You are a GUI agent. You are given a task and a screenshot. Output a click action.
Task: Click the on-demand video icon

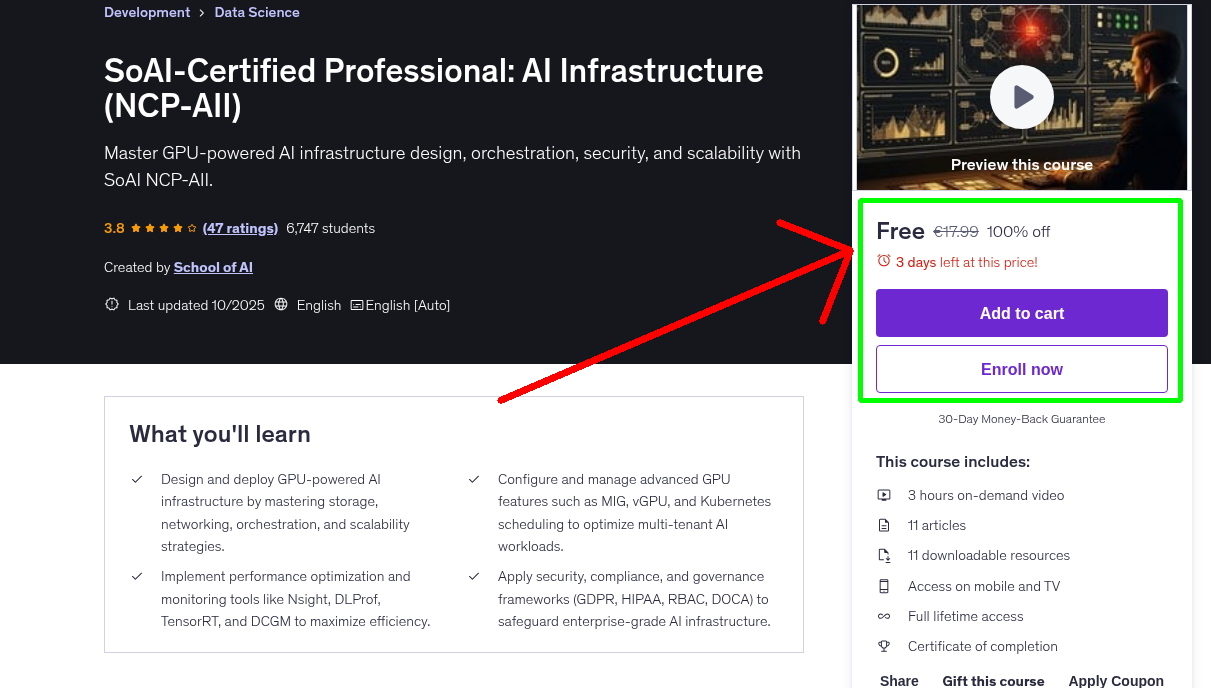[884, 494]
